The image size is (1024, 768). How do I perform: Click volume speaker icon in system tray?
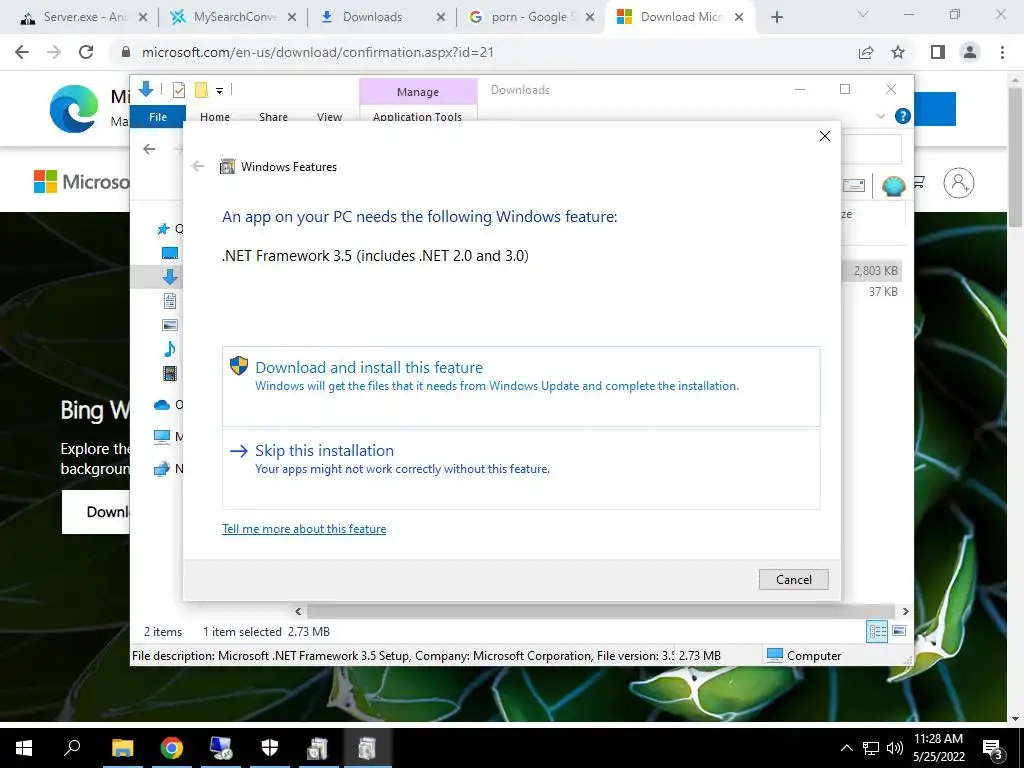click(x=895, y=748)
